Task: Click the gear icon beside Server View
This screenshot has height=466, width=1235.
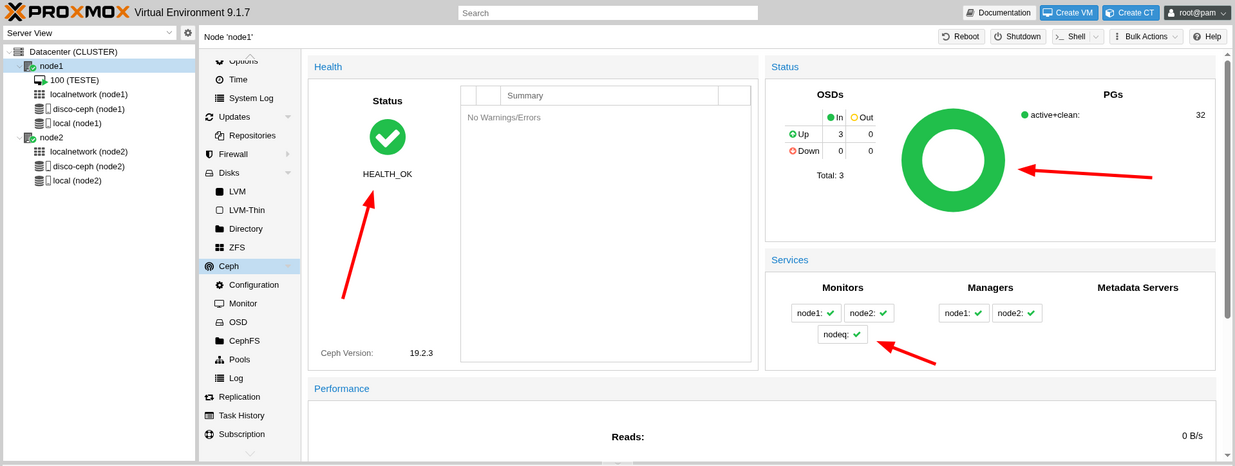Action: point(187,33)
